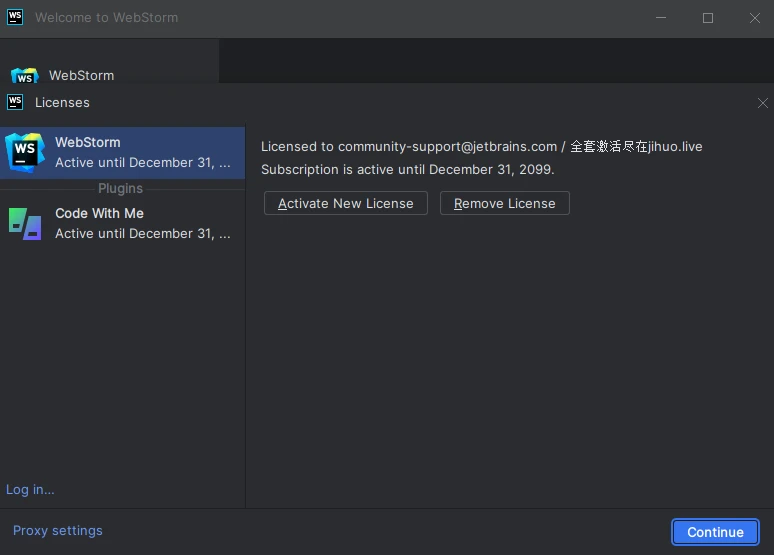Screen dimensions: 774x555
Task: Click the Log in... link
Action: (30, 489)
